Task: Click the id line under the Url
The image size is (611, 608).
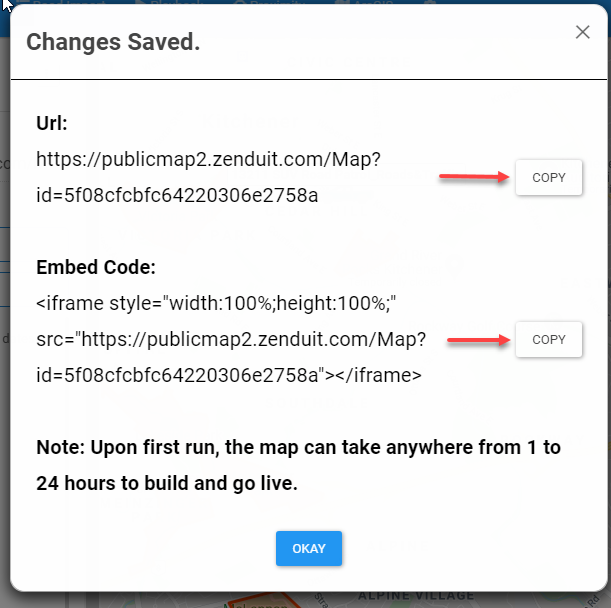Action: coord(177,195)
